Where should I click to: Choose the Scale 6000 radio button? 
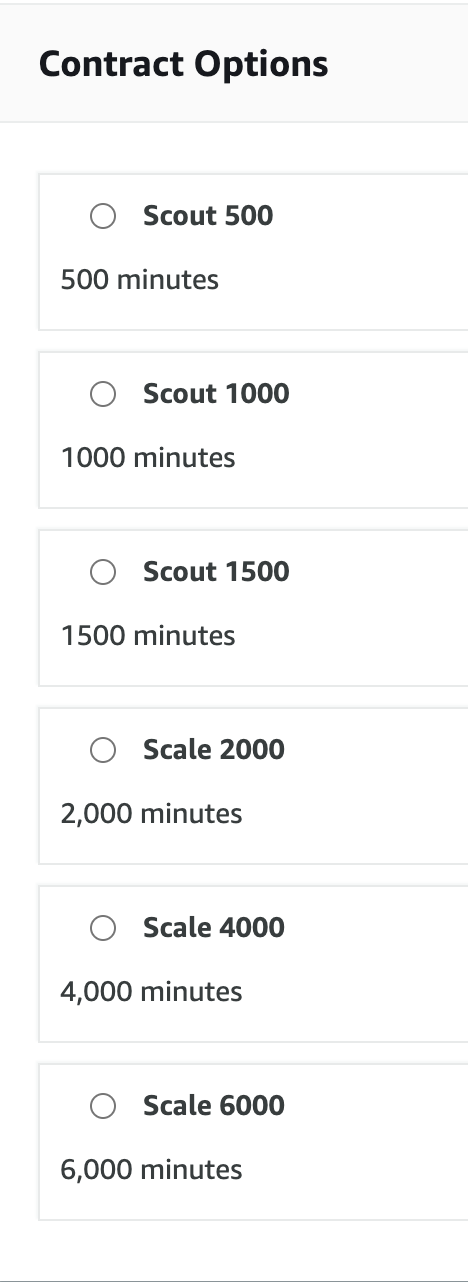click(x=103, y=1106)
